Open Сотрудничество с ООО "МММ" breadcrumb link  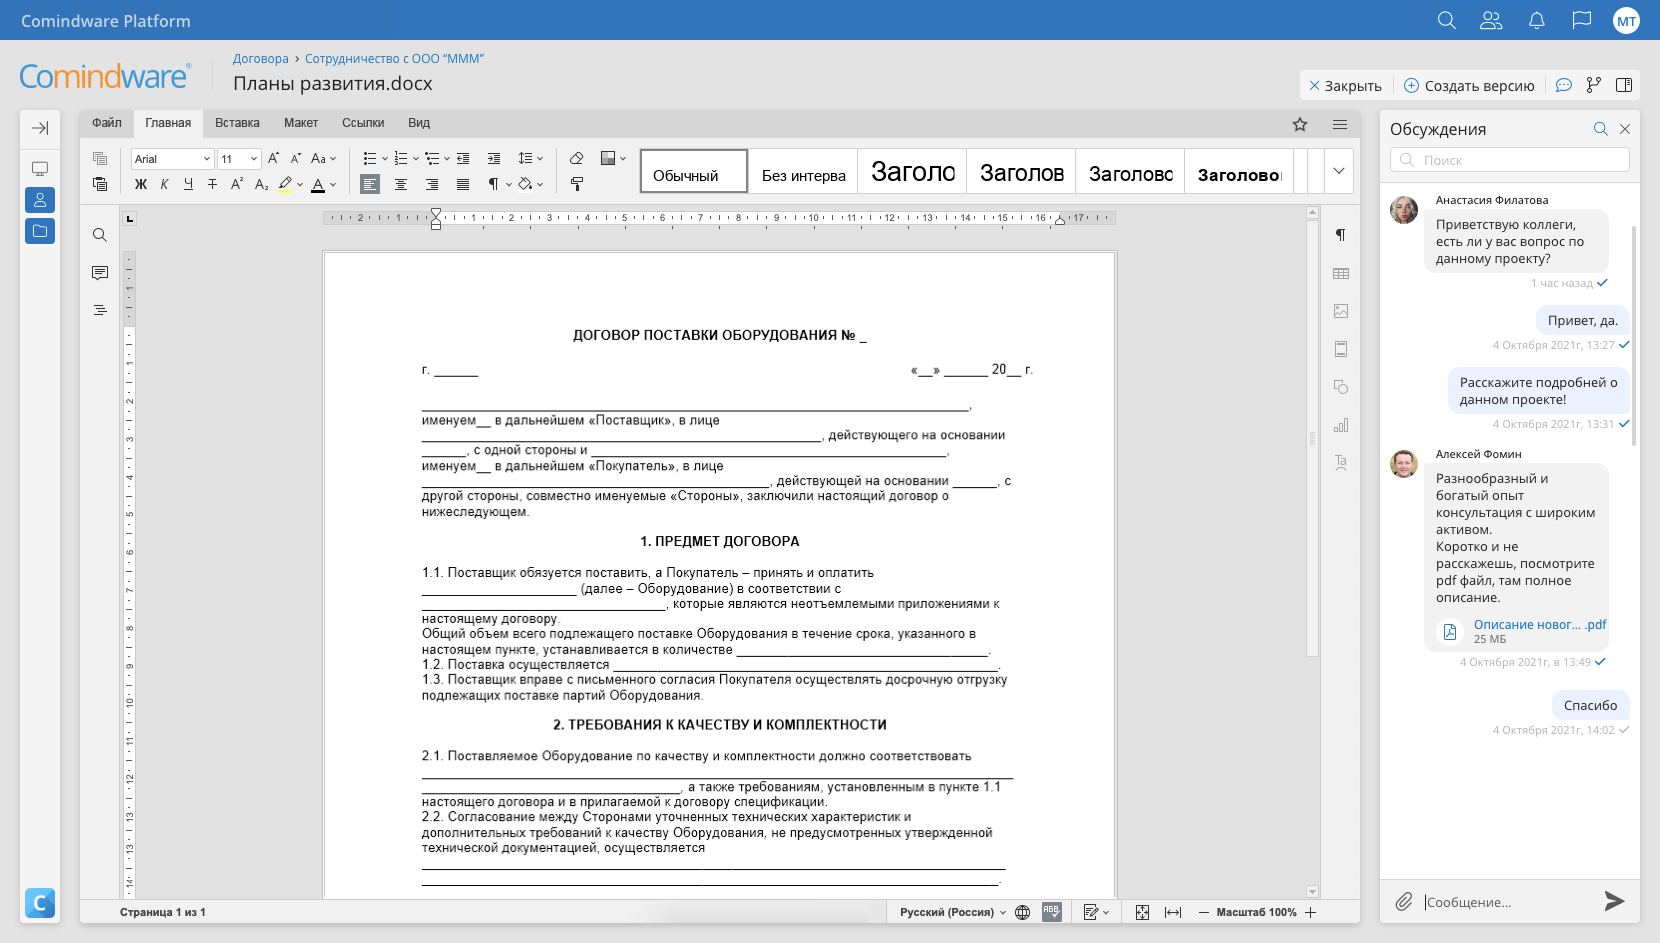click(394, 59)
